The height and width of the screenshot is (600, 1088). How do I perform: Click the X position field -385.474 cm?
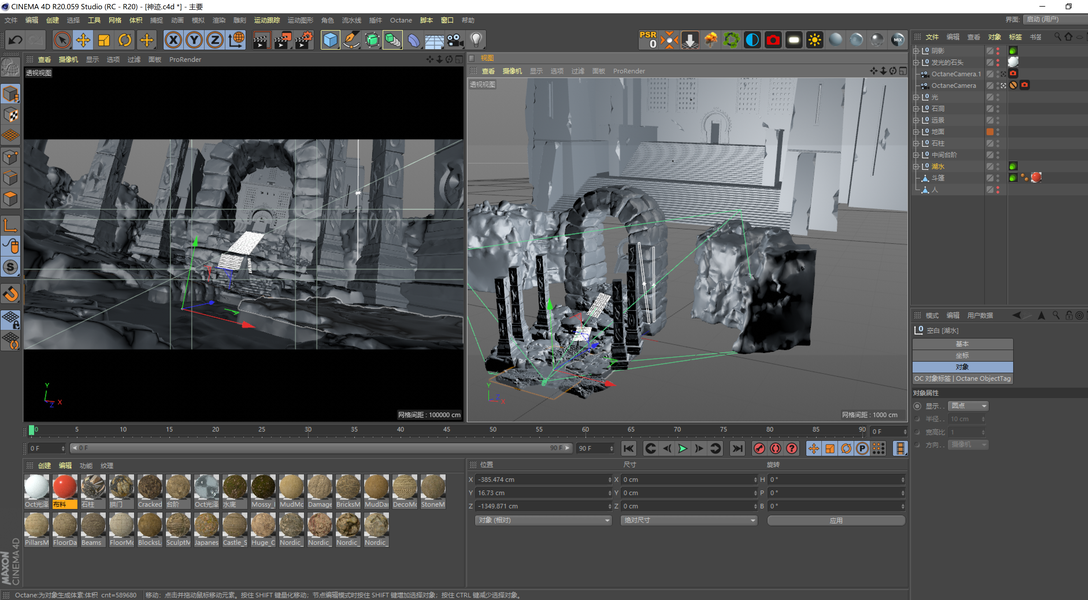pyautogui.click(x=543, y=479)
